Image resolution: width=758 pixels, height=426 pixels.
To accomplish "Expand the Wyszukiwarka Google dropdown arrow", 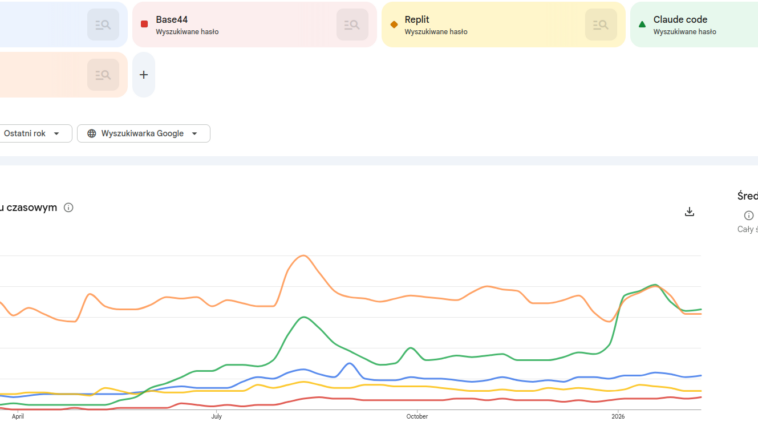I will (x=194, y=133).
